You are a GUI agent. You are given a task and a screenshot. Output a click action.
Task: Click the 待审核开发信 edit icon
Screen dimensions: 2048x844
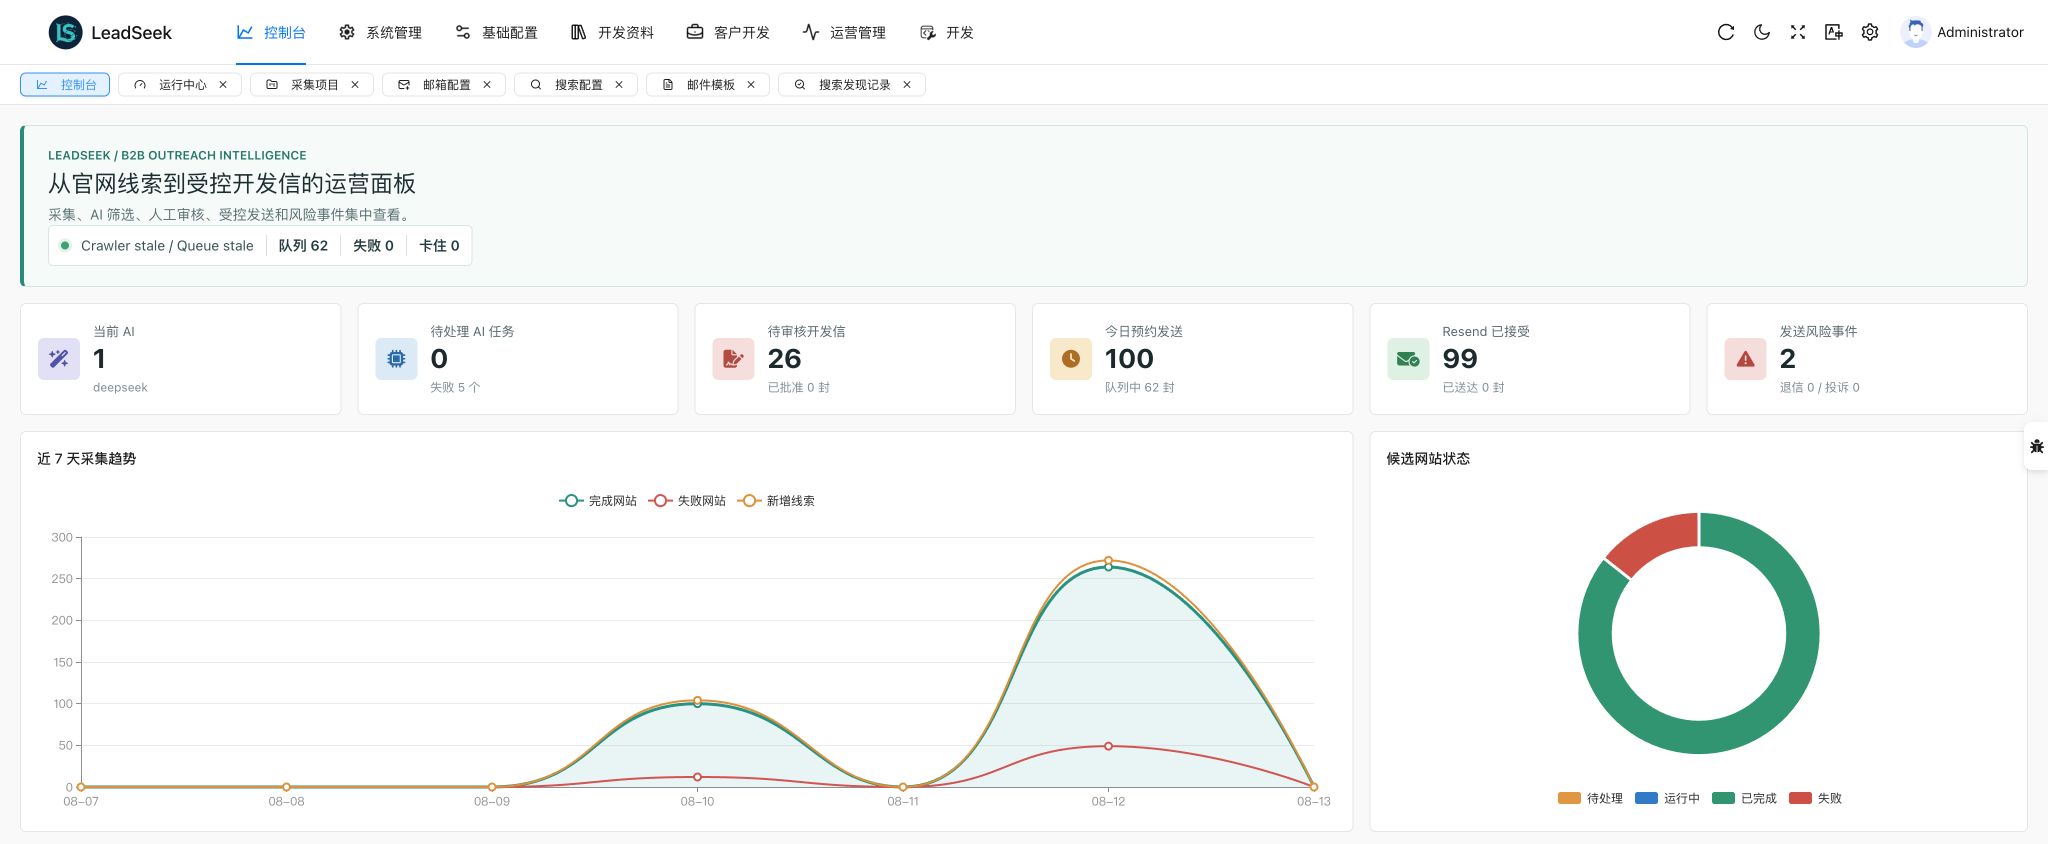(x=733, y=359)
